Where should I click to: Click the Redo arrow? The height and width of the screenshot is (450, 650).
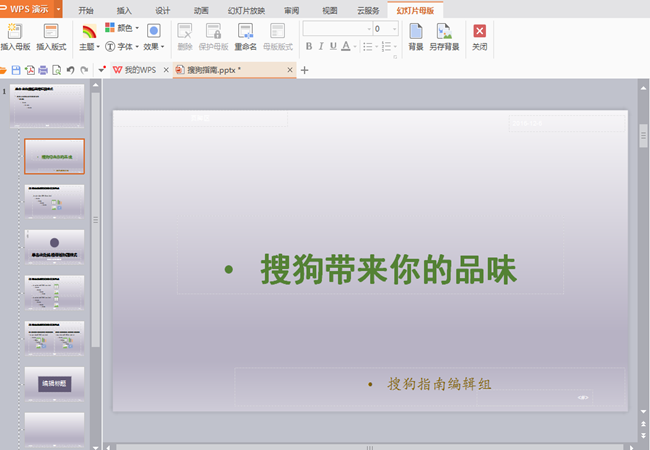click(84, 70)
